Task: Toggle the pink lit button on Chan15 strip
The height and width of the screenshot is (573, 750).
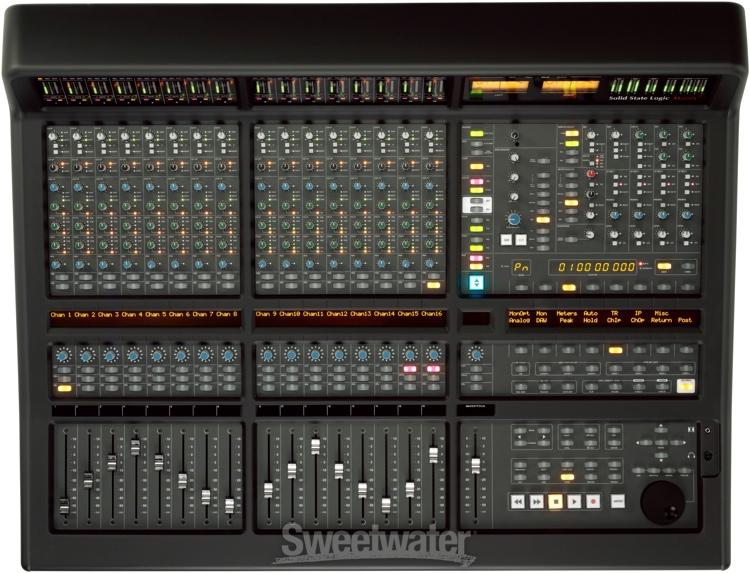Action: 409,369
